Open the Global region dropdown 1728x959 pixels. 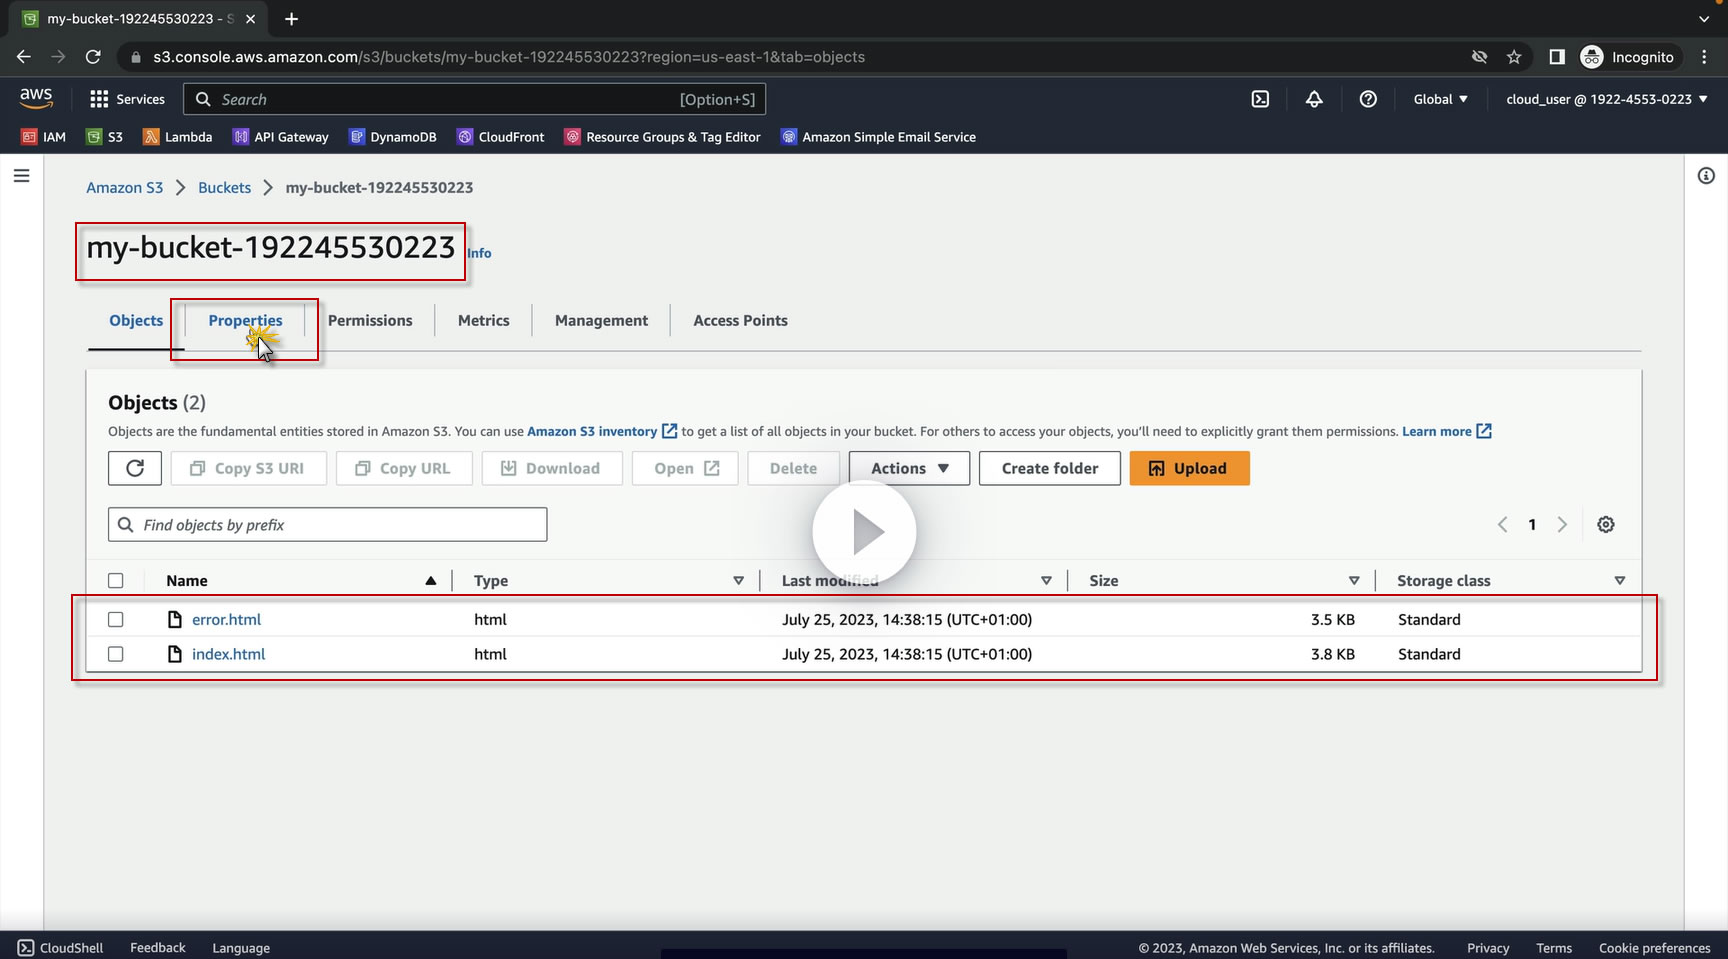[1440, 99]
